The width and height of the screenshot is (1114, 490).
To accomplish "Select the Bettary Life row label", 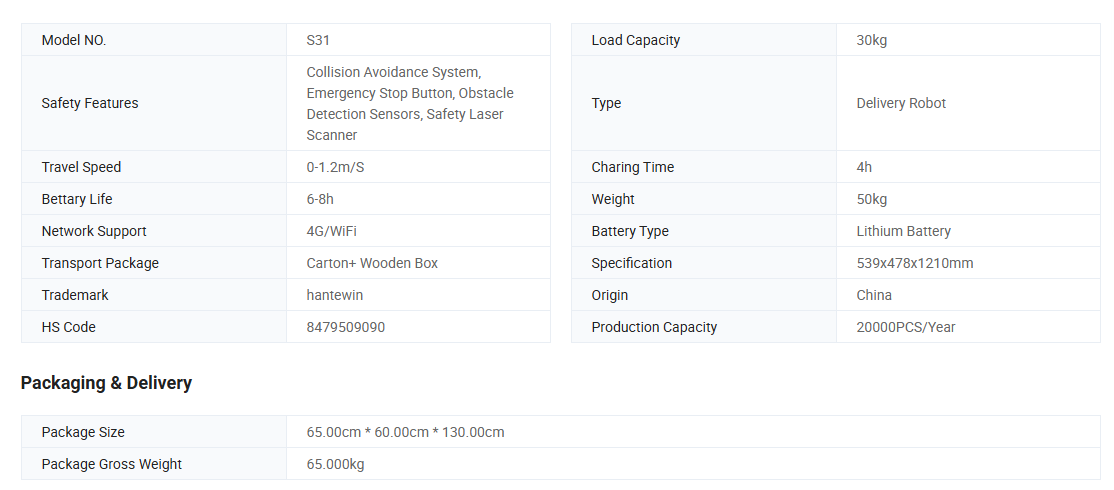I will (77, 199).
